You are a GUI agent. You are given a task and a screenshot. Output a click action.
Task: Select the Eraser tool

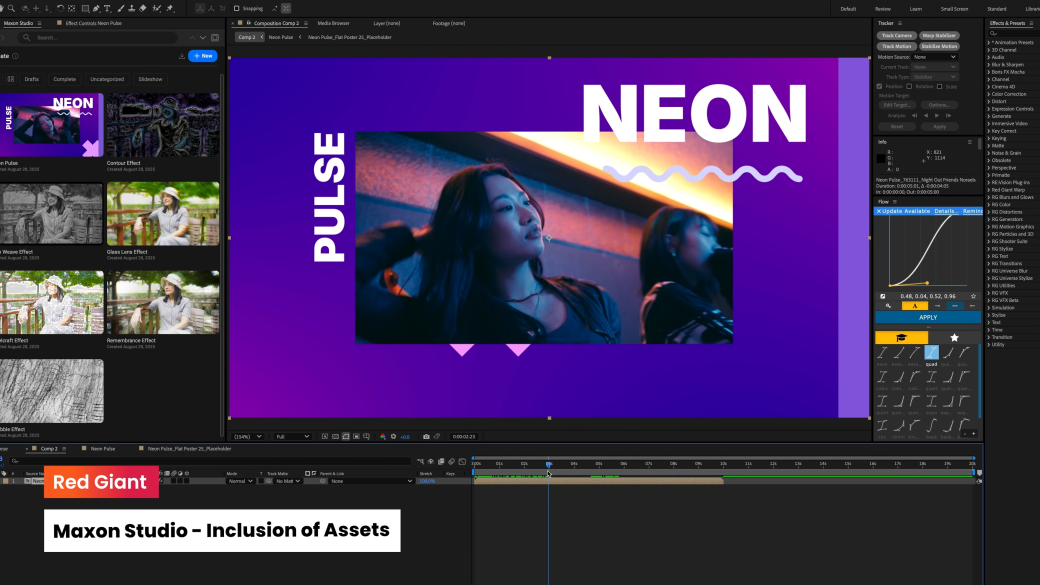pyautogui.click(x=143, y=8)
